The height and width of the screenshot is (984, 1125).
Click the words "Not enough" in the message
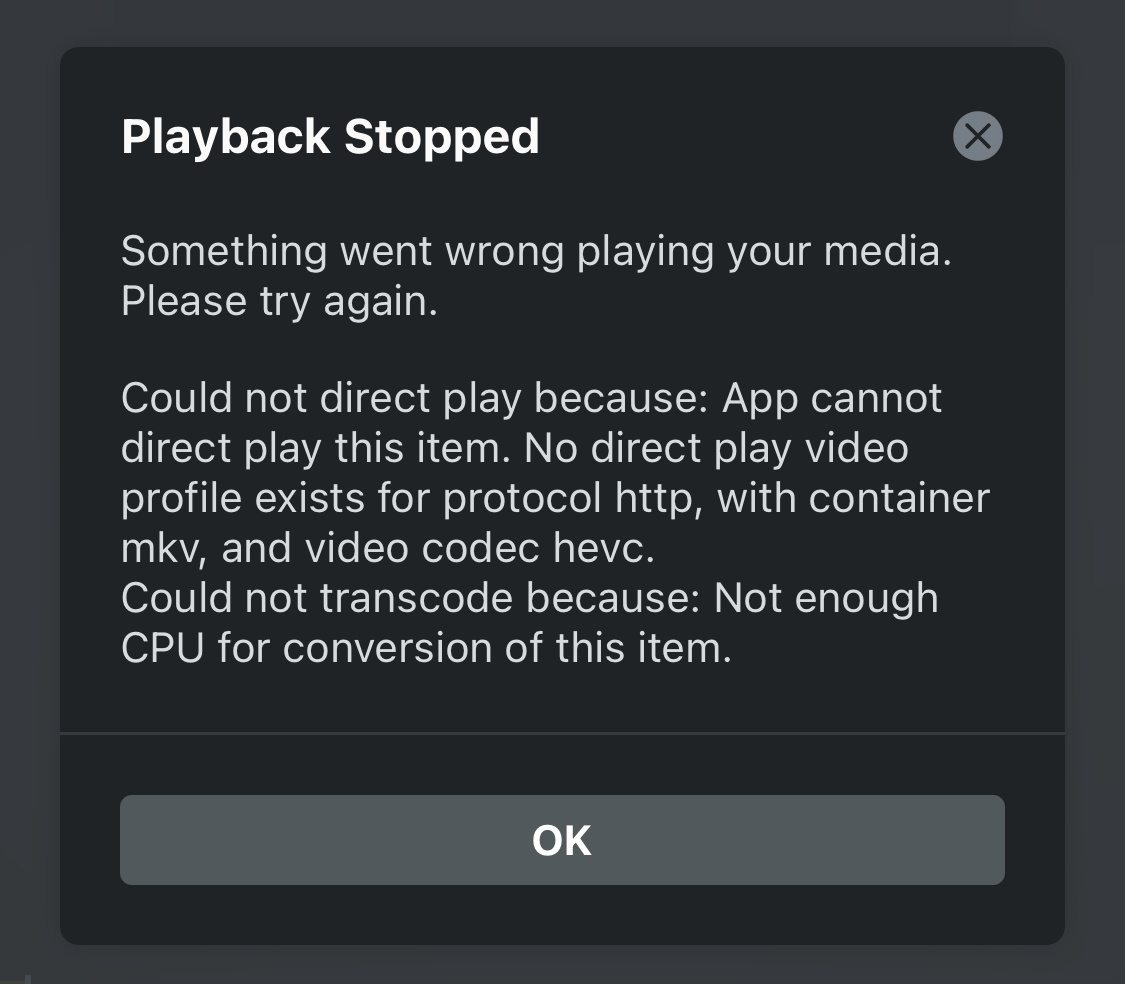click(826, 599)
